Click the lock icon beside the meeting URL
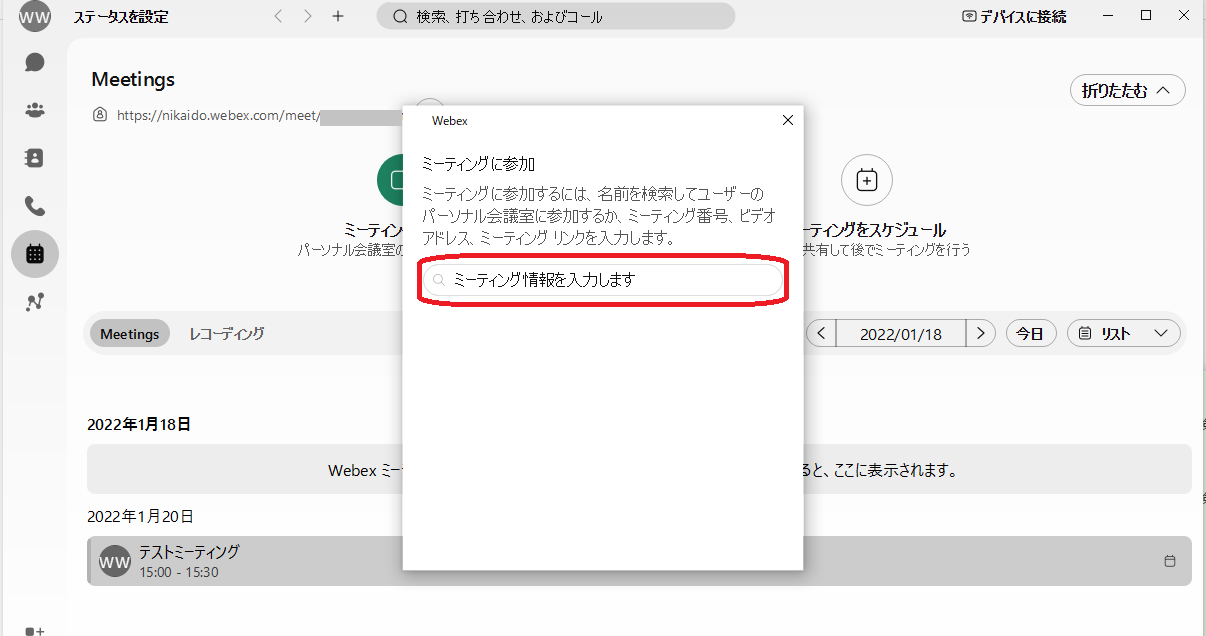 (x=99, y=115)
